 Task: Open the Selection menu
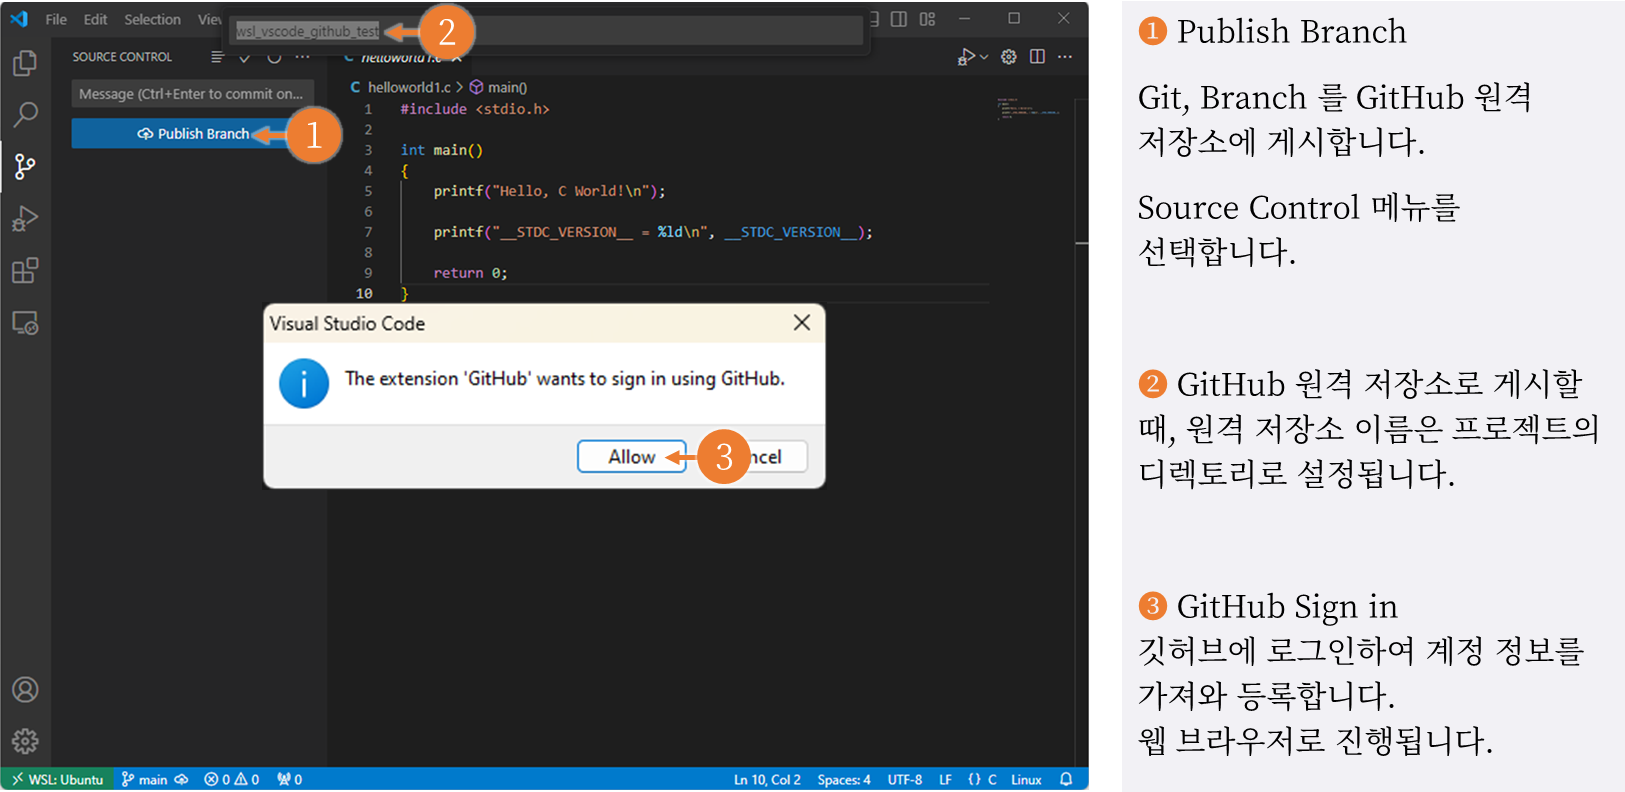(152, 19)
